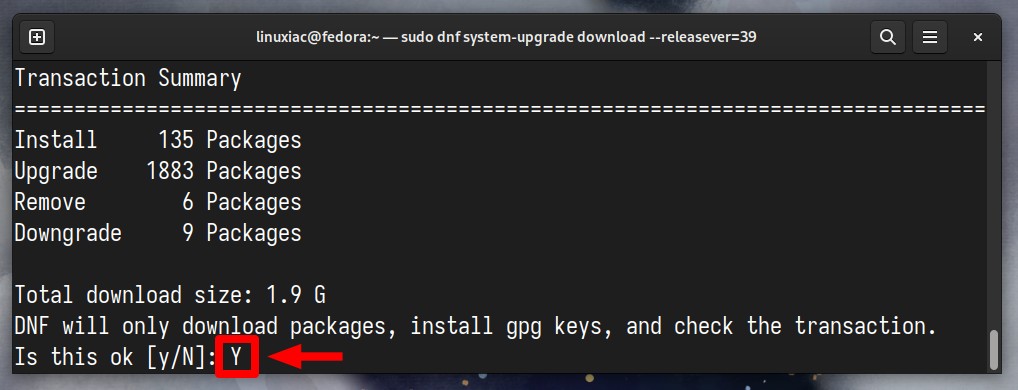Close the terminal window
The image size is (1018, 390).
977,38
